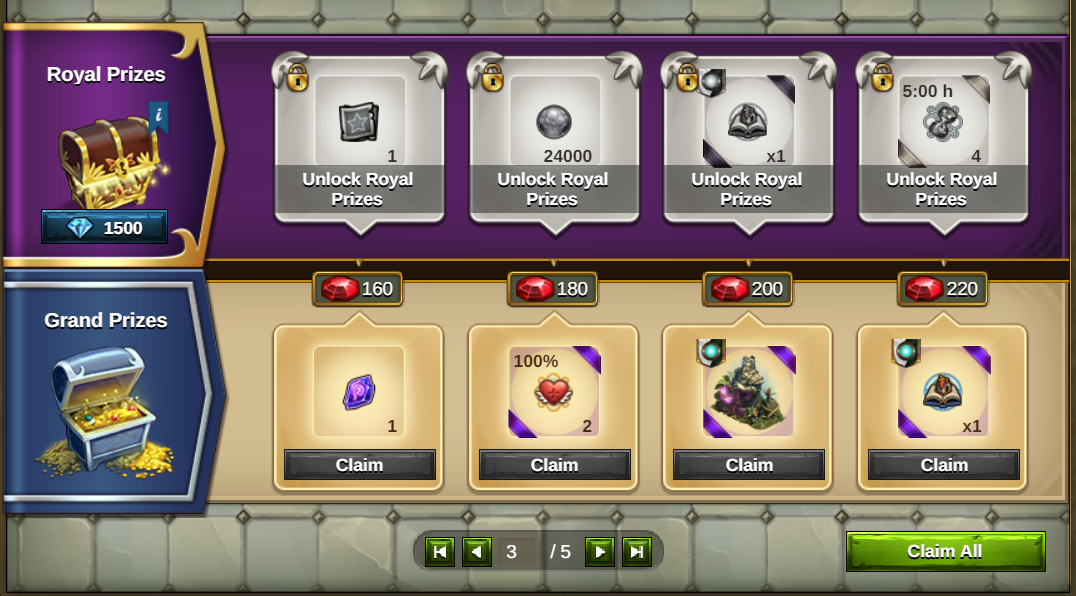Claim the 220 rubies book prize
The width and height of the screenshot is (1076, 596).
point(944,465)
